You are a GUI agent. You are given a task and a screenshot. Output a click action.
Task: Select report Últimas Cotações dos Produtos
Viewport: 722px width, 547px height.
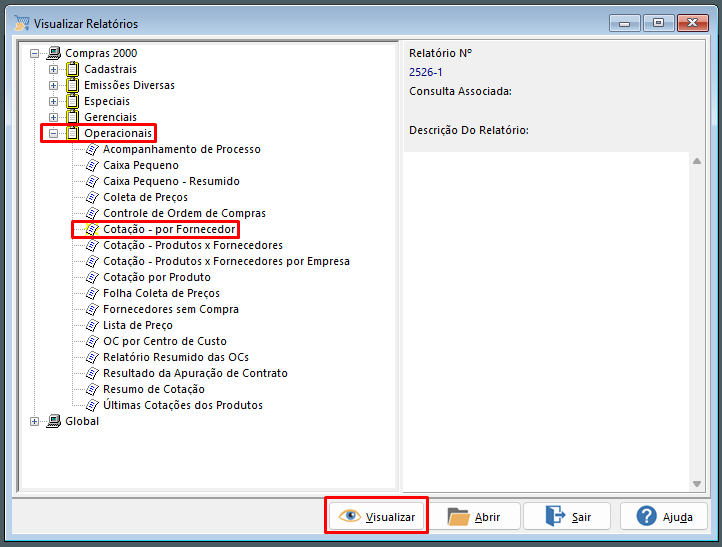click(183, 405)
